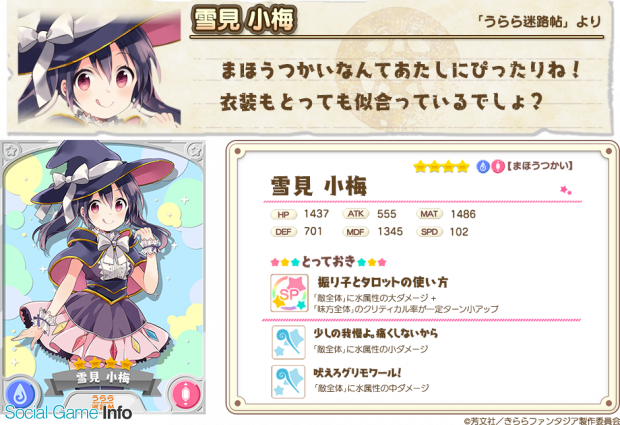This screenshot has width=620, height=425.
Task: Click the HP stat label
Action: pos(283,215)
